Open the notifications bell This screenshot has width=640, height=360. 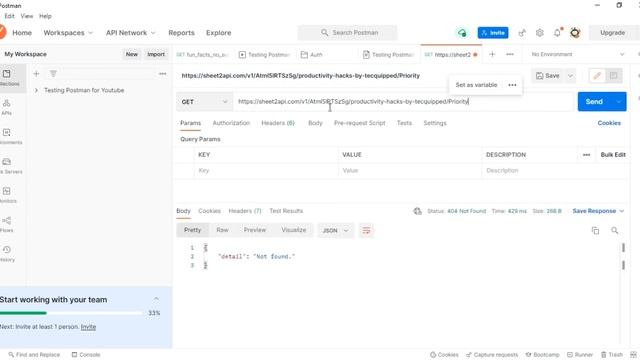pyautogui.click(x=558, y=33)
